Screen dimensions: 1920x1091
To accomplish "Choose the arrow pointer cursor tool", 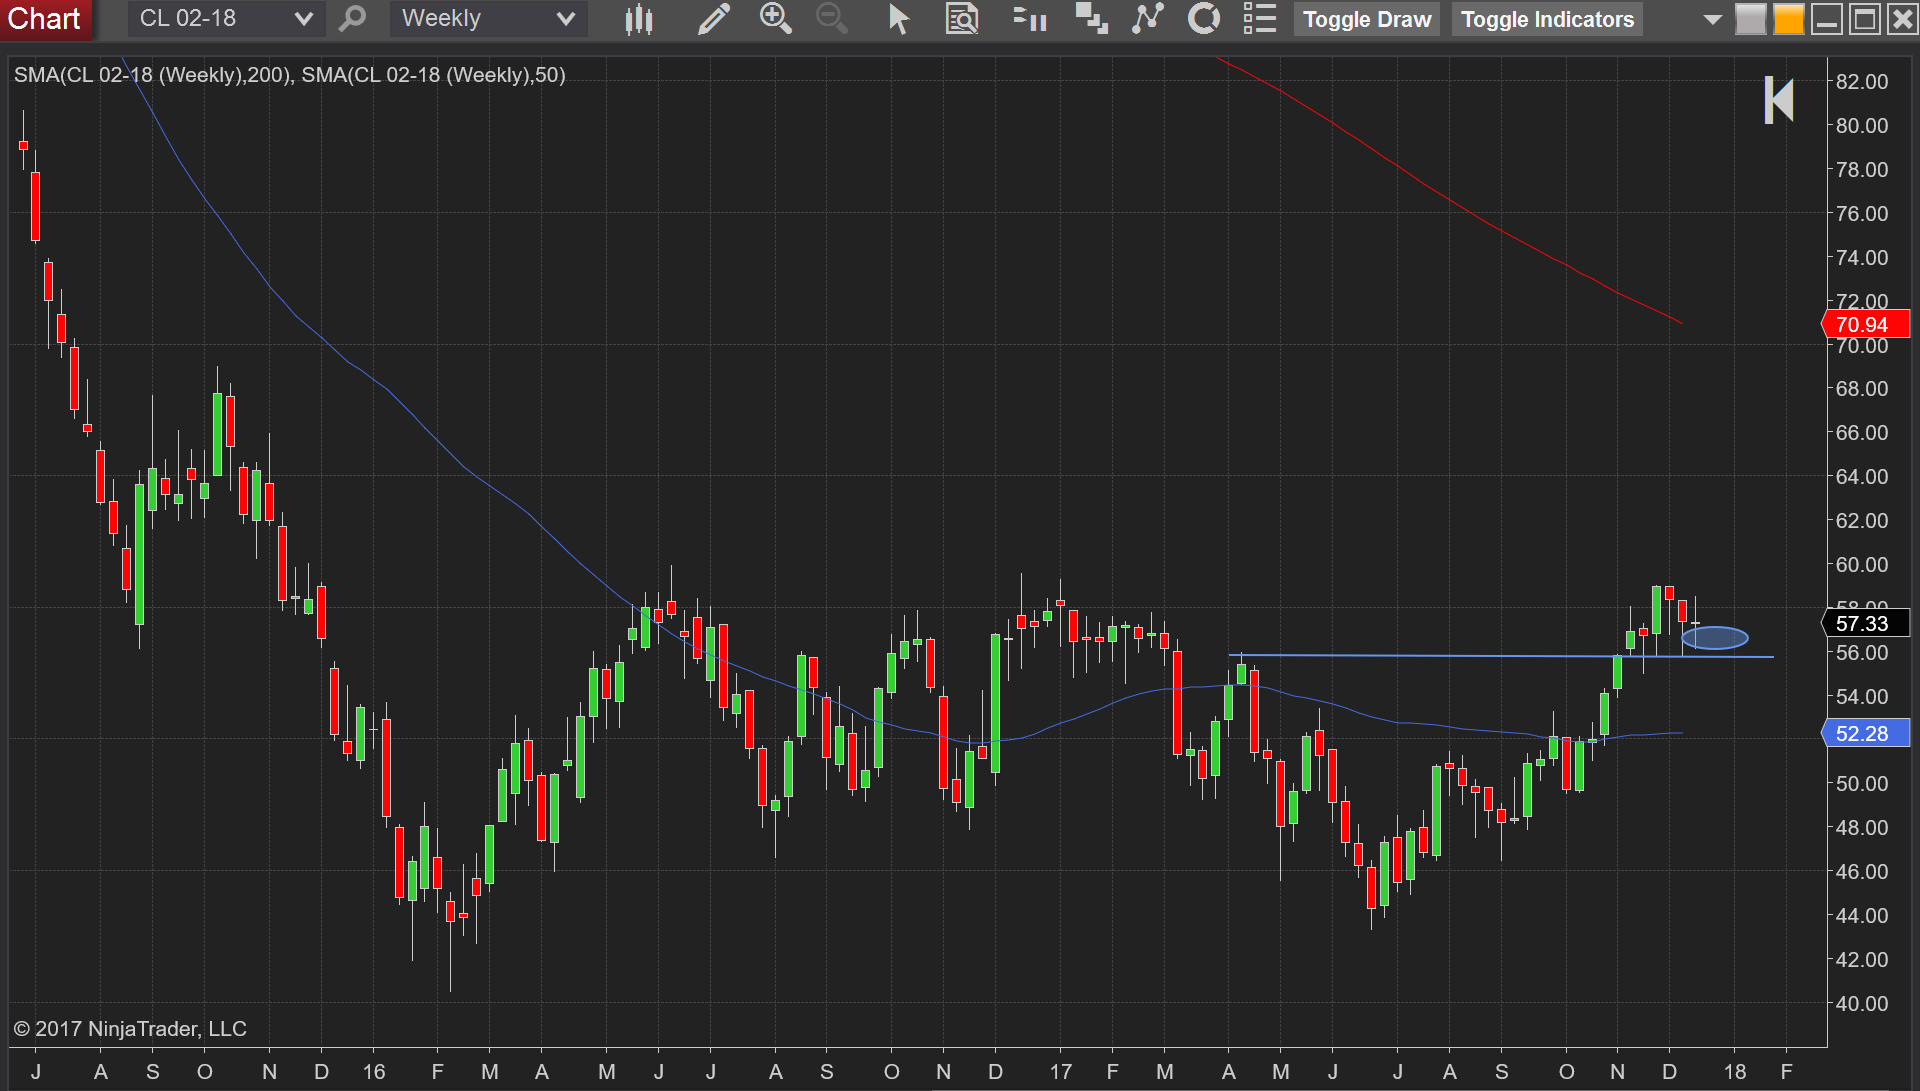I will point(898,19).
